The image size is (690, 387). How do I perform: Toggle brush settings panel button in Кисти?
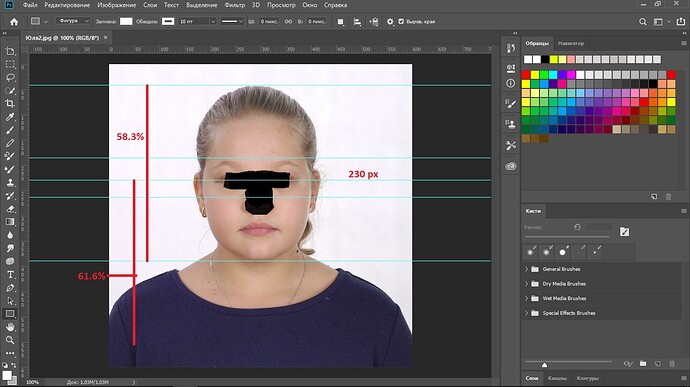coord(624,232)
